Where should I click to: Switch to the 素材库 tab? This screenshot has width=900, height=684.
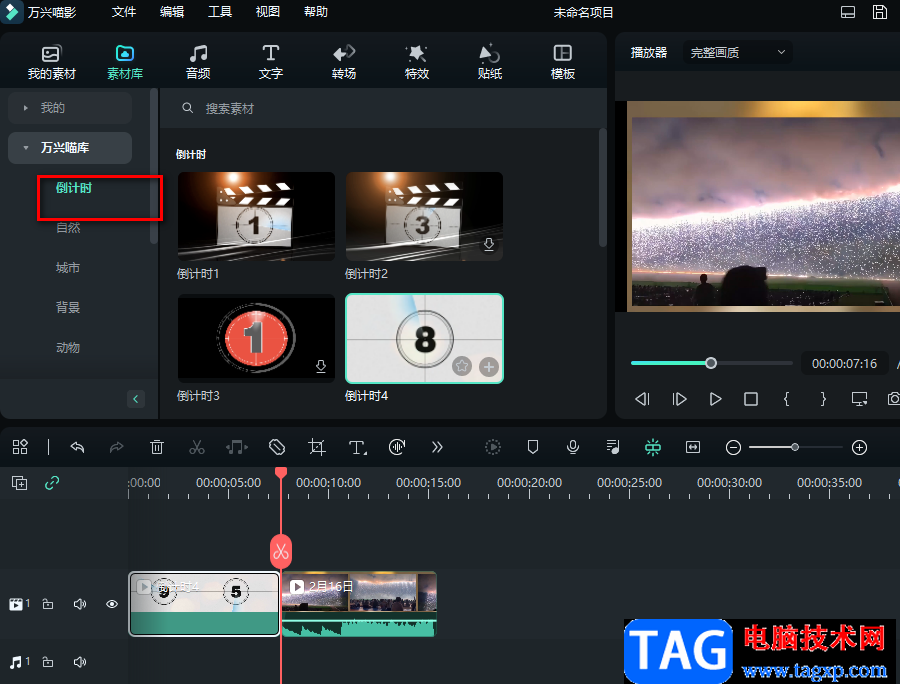[x=125, y=62]
